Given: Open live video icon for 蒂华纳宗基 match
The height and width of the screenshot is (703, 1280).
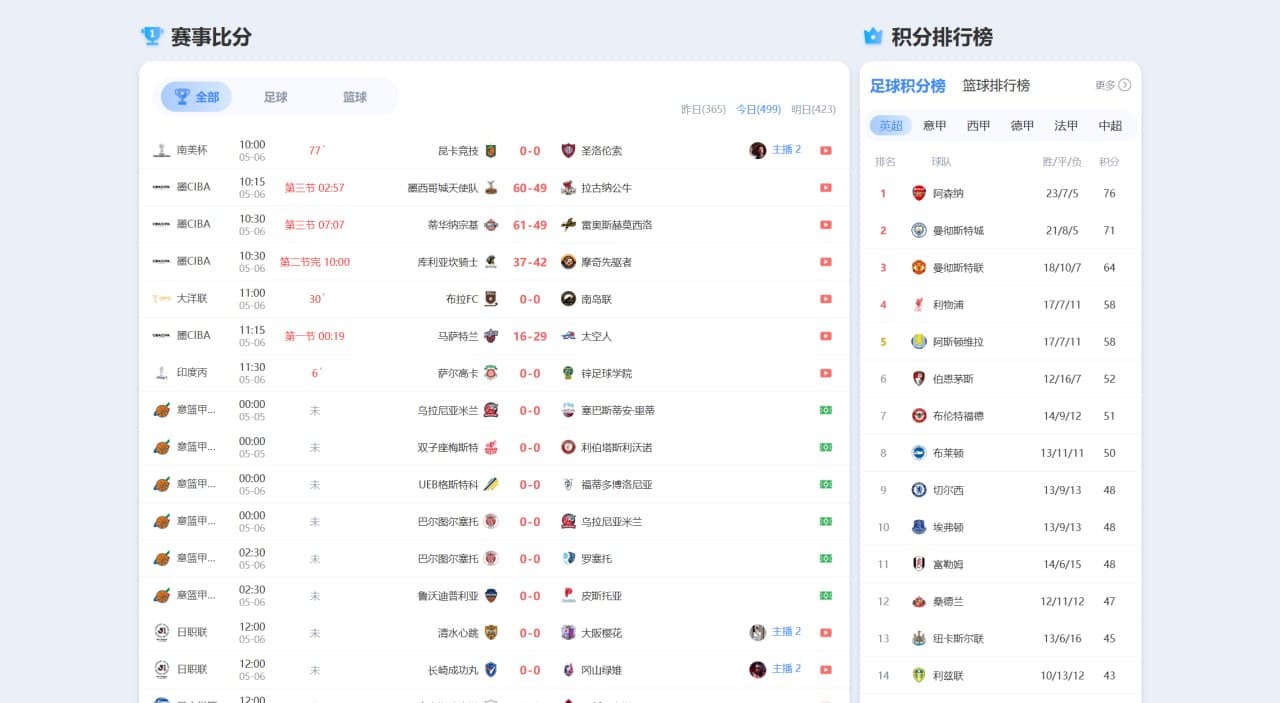Looking at the screenshot, I should (826, 225).
